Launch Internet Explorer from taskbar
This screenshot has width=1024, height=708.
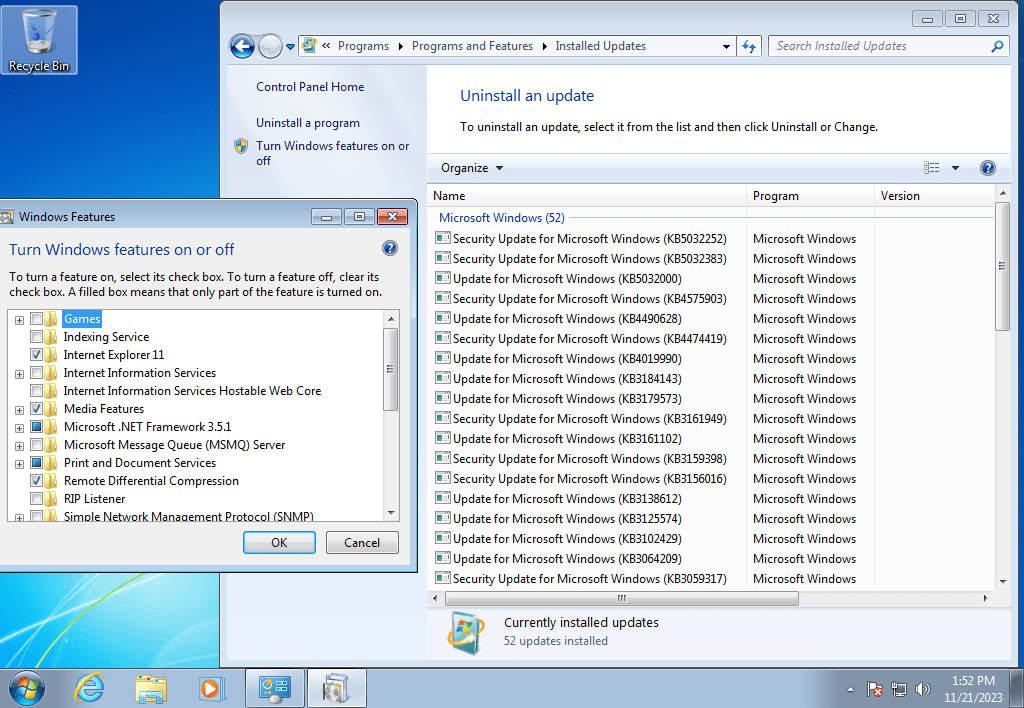coord(89,688)
